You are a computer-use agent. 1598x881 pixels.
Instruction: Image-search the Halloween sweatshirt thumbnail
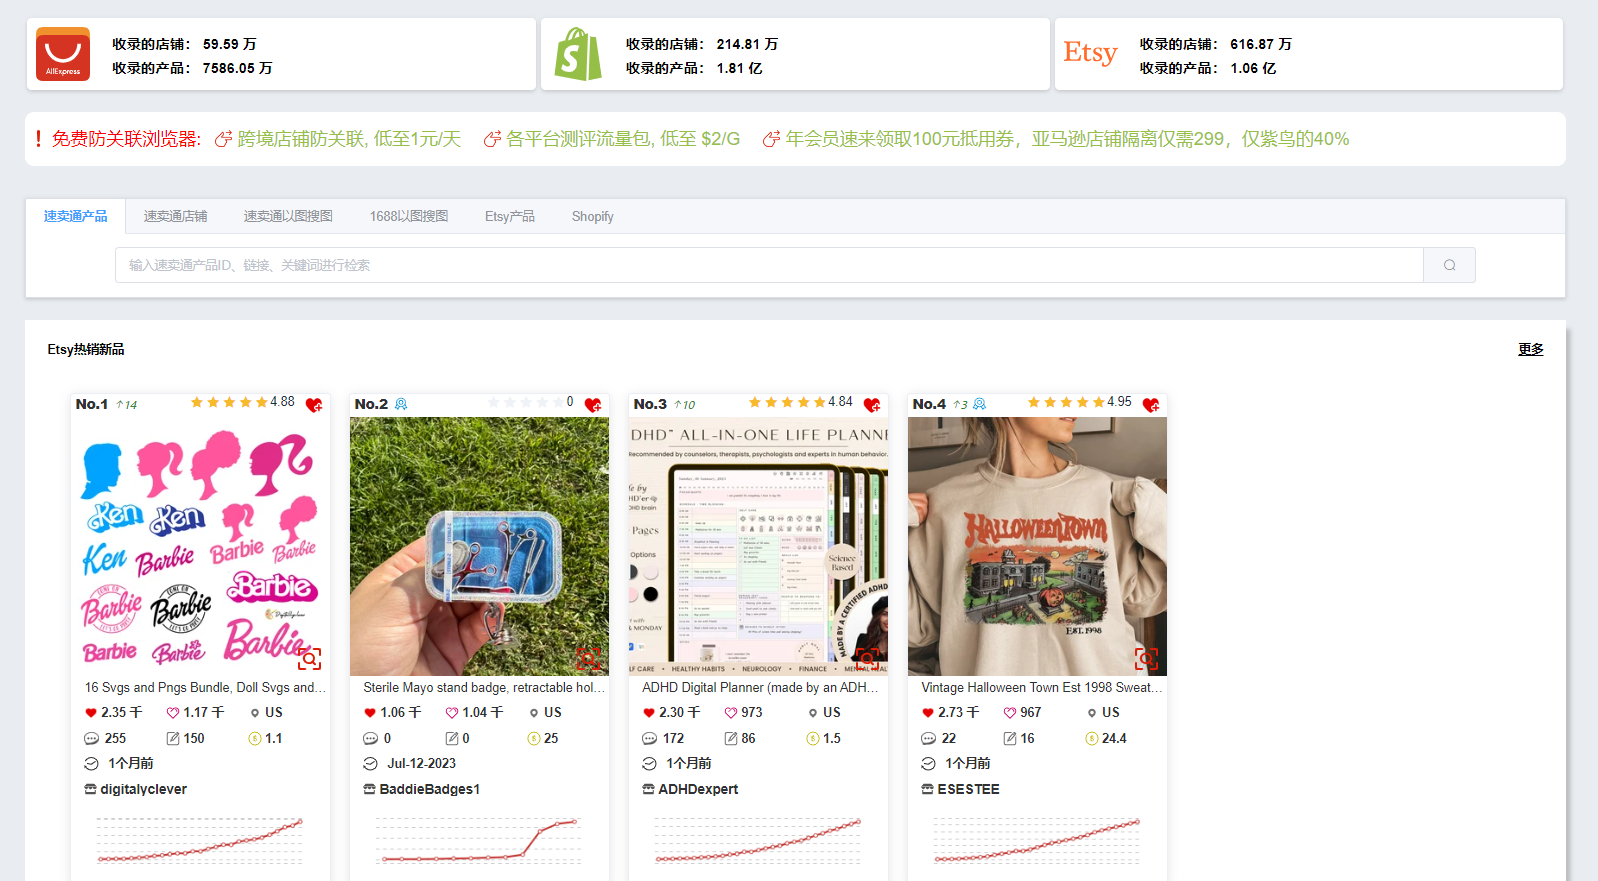tap(1146, 658)
